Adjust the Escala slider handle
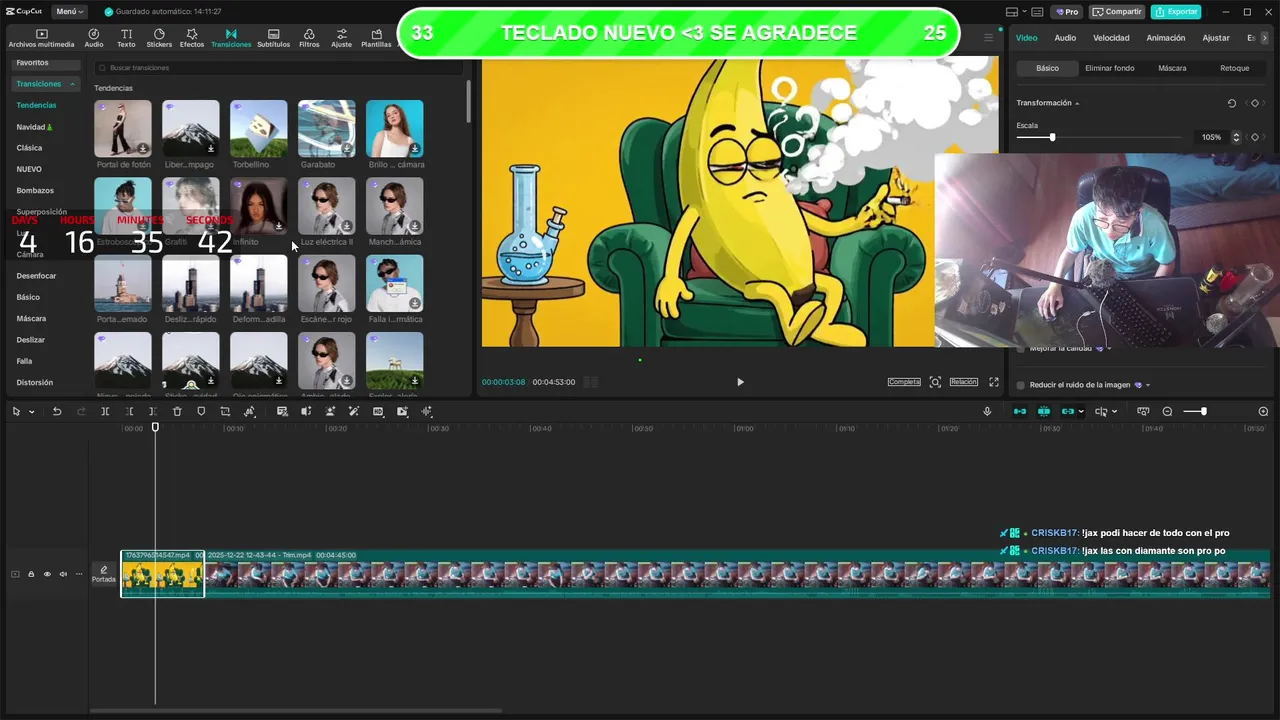 (x=1052, y=137)
